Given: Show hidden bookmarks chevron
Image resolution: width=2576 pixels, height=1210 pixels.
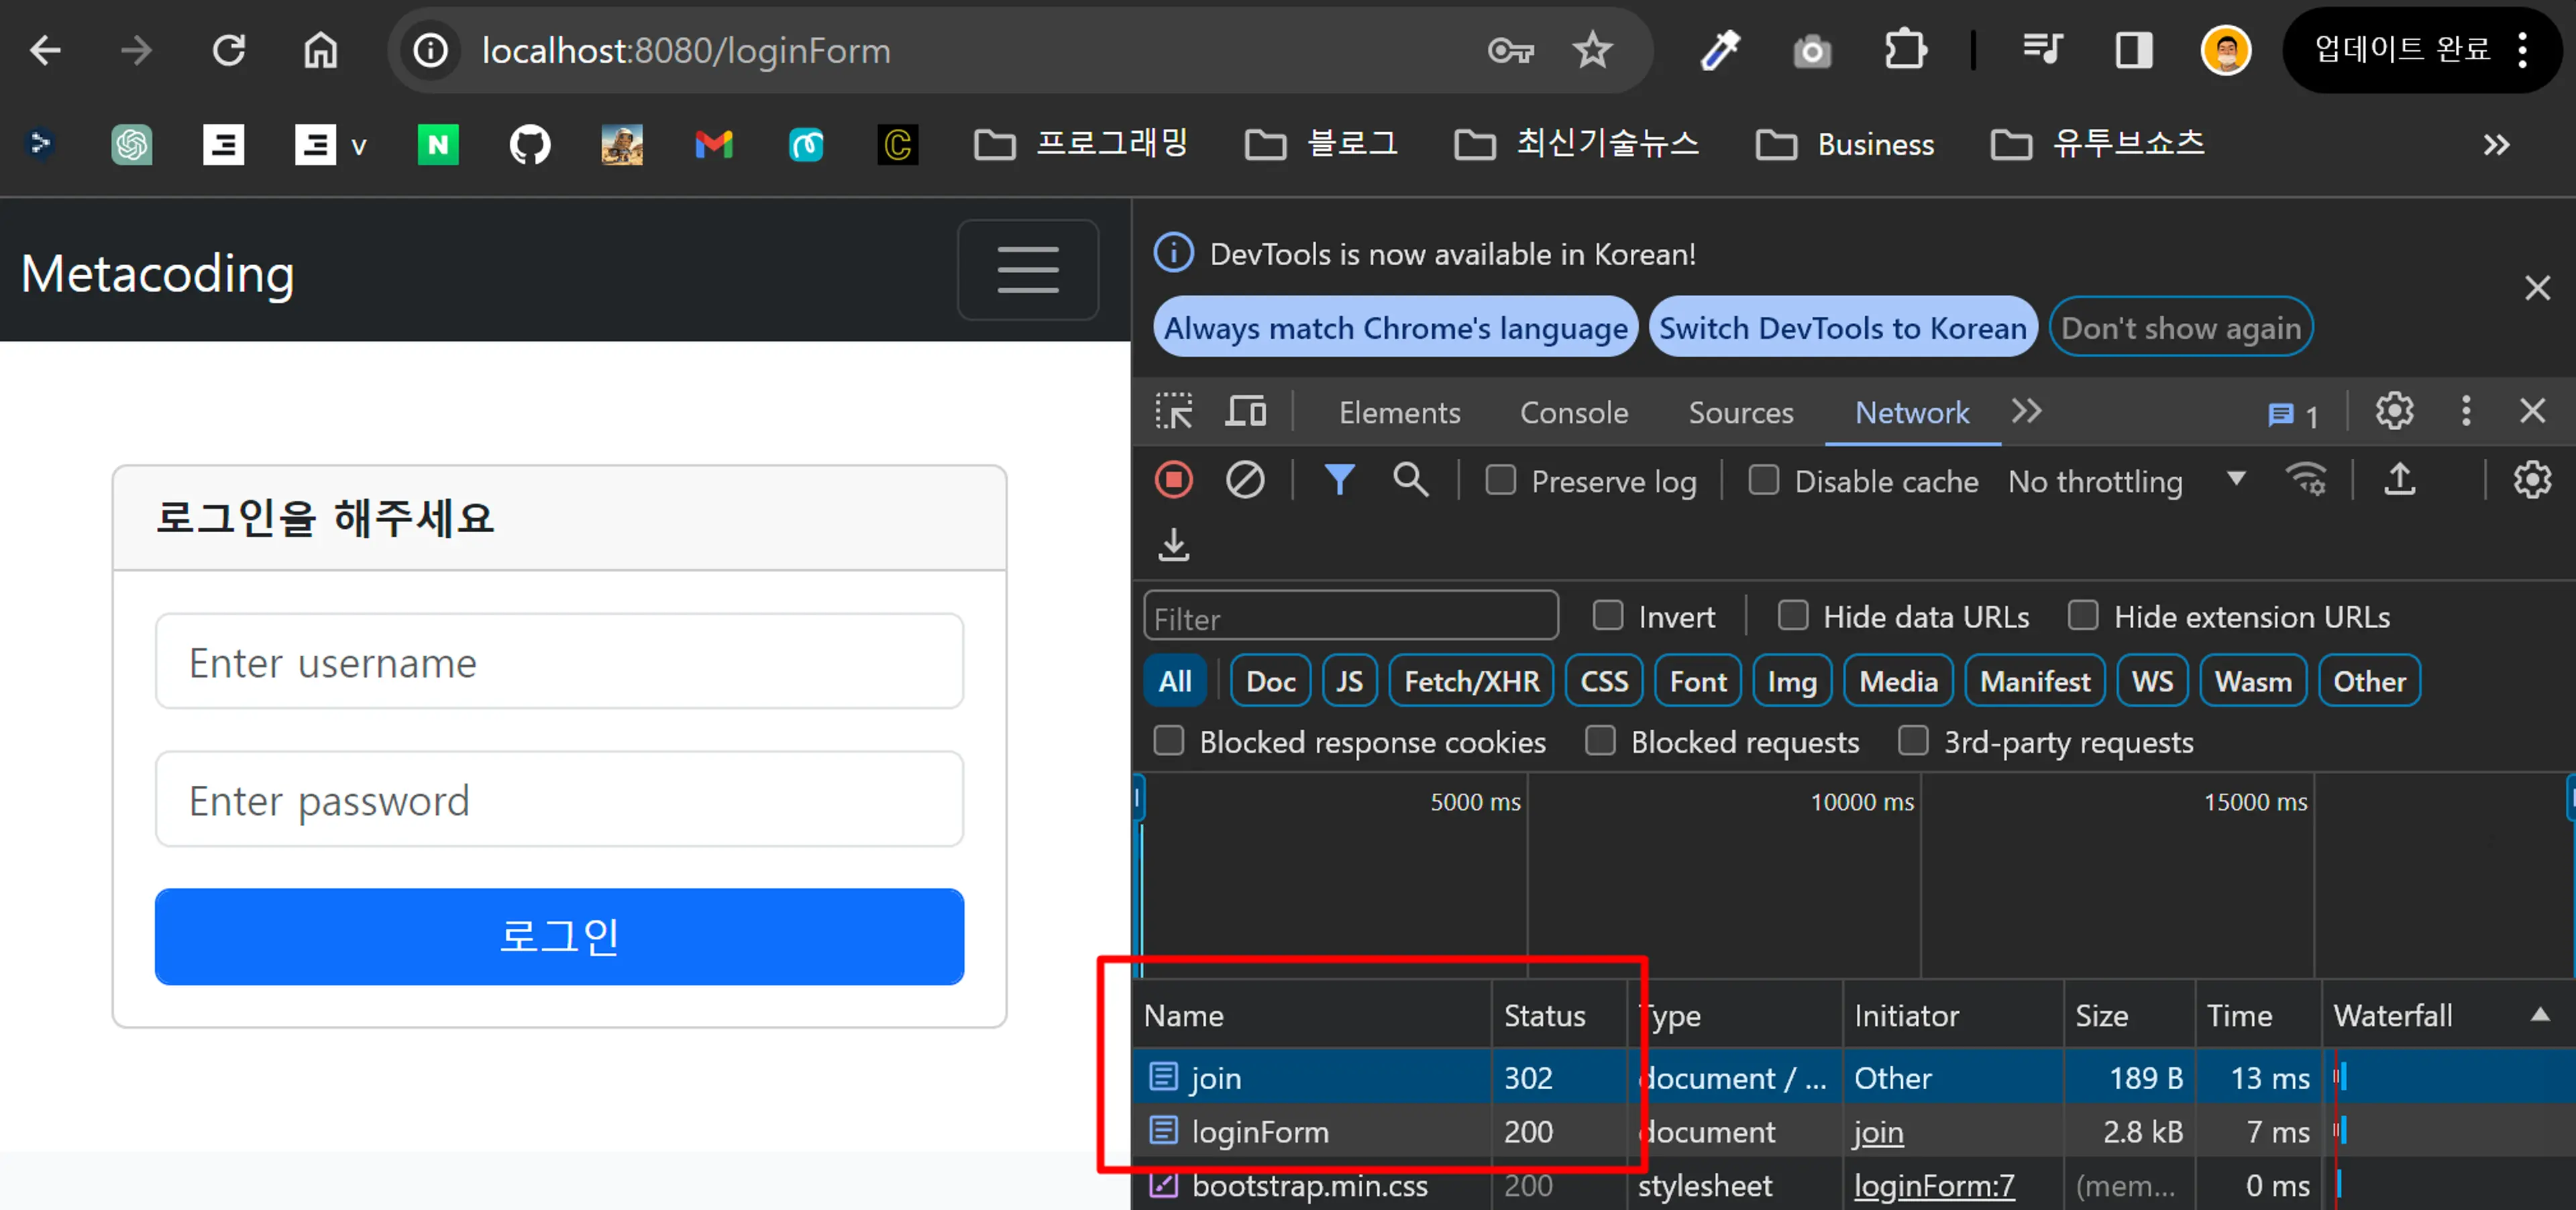Looking at the screenshot, I should pyautogui.click(x=2496, y=145).
